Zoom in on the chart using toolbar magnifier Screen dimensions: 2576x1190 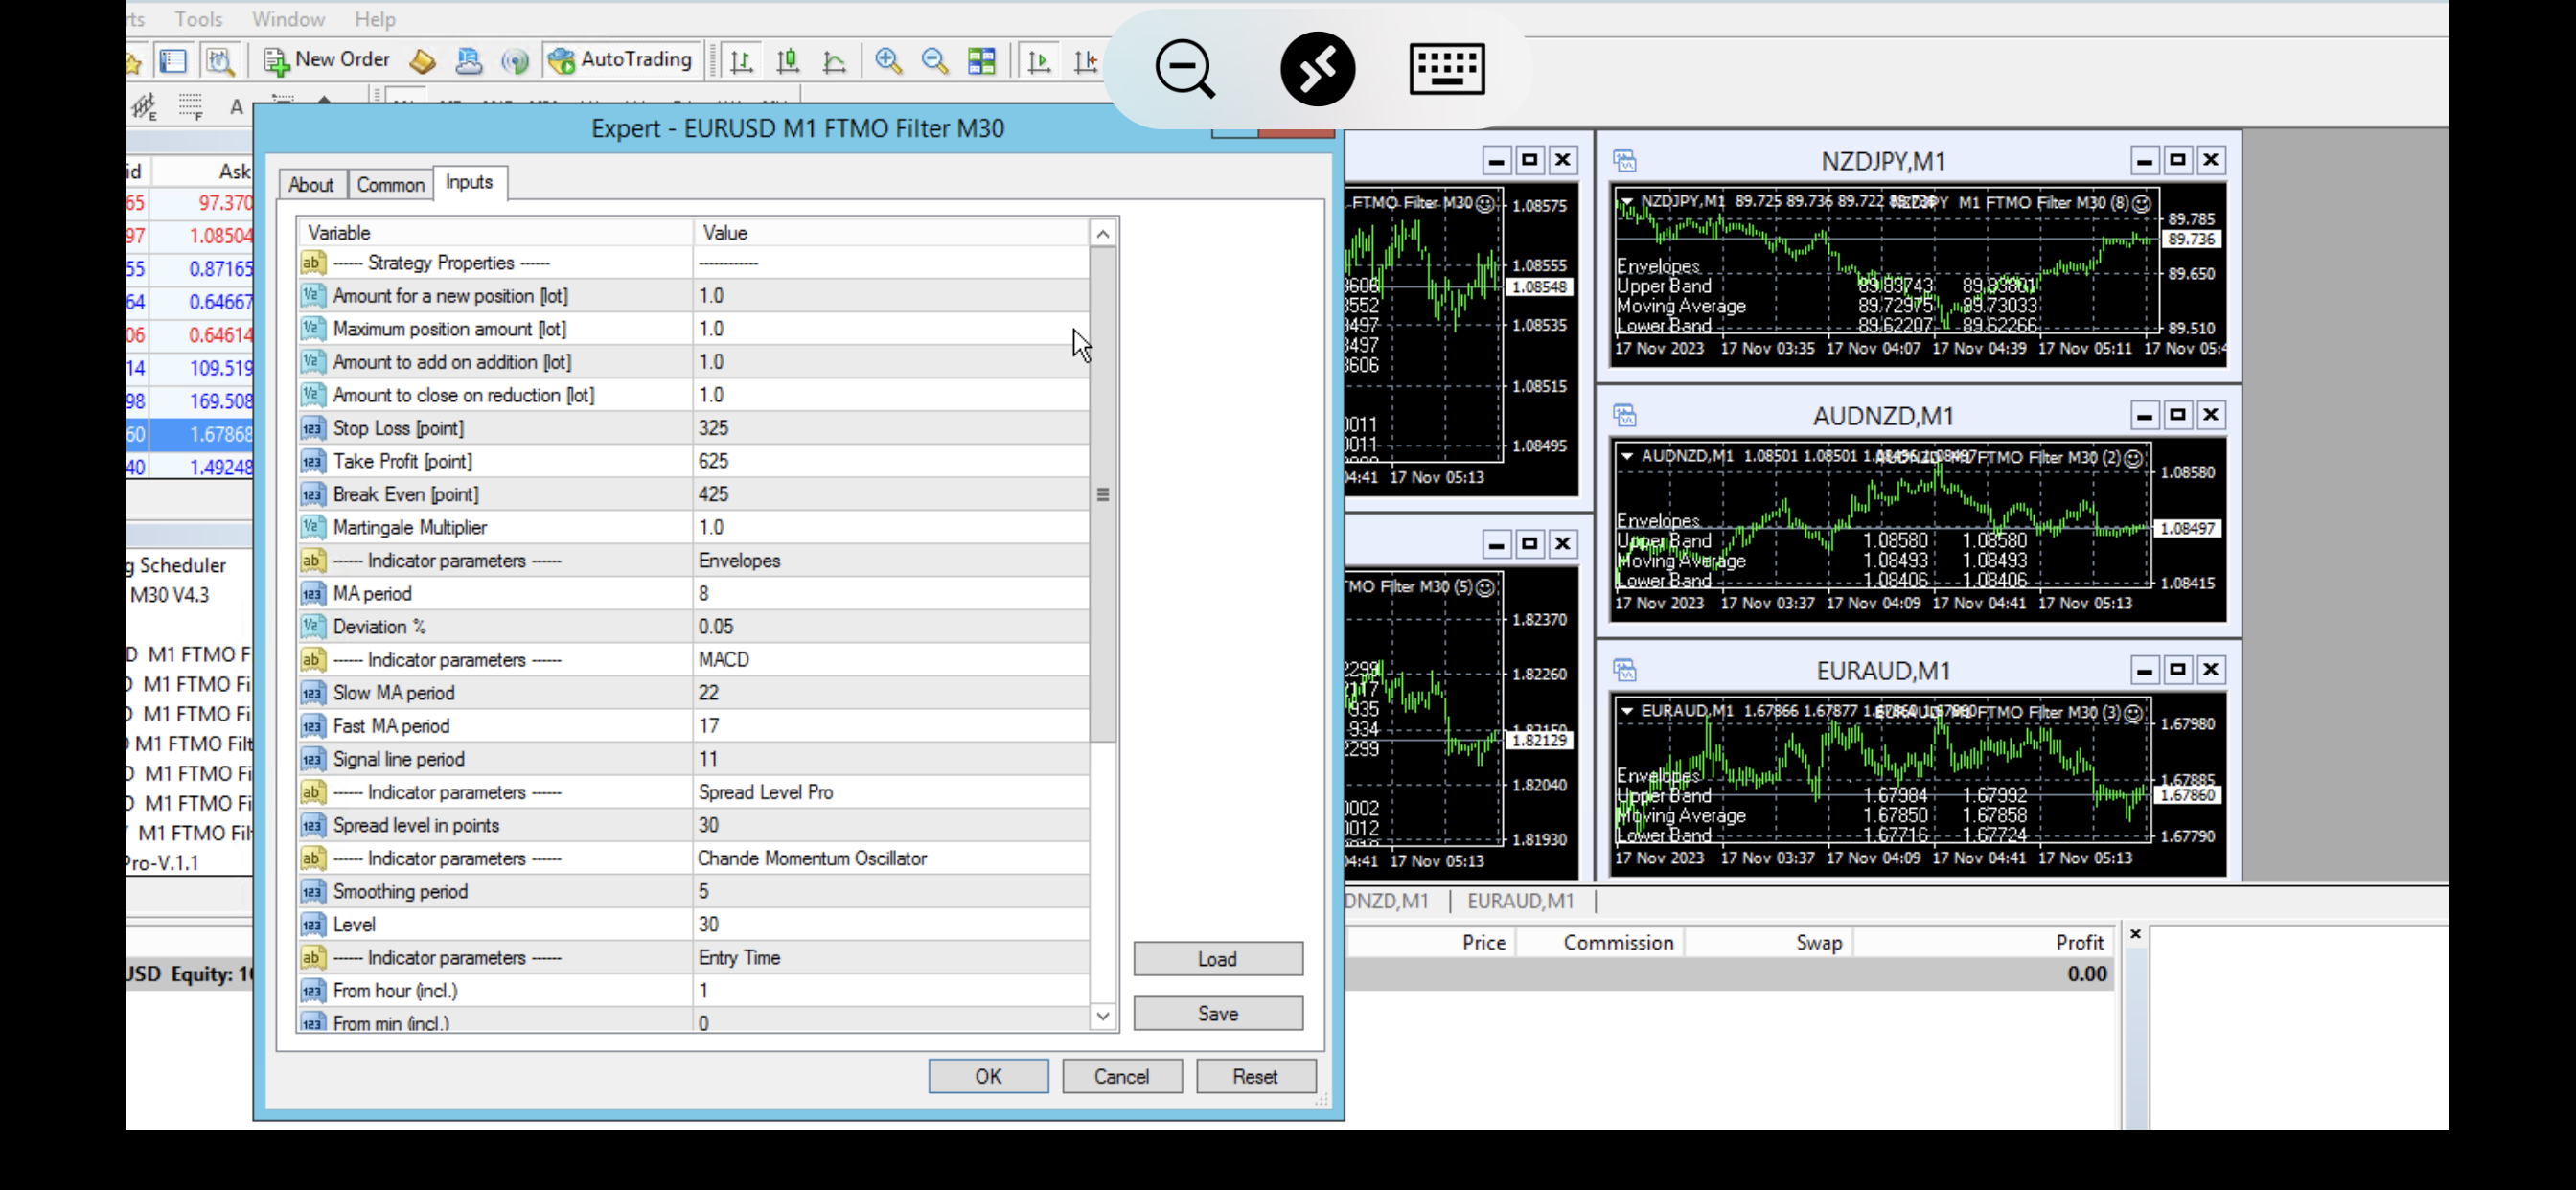click(x=888, y=61)
